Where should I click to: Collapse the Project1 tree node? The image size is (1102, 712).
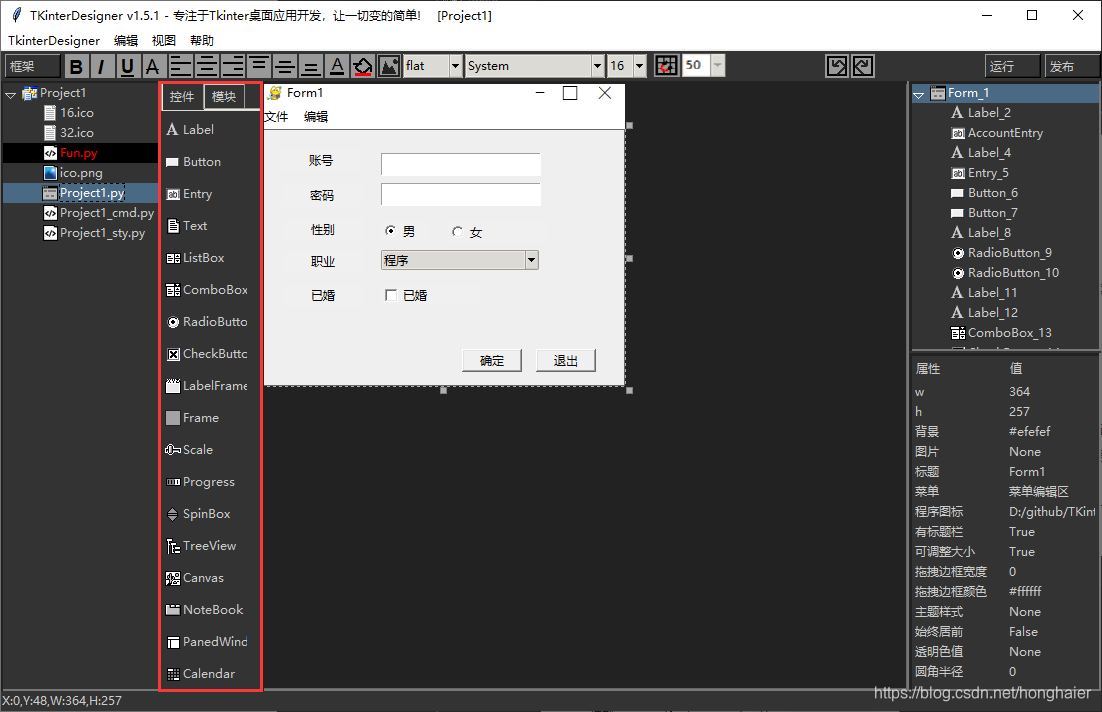11,93
